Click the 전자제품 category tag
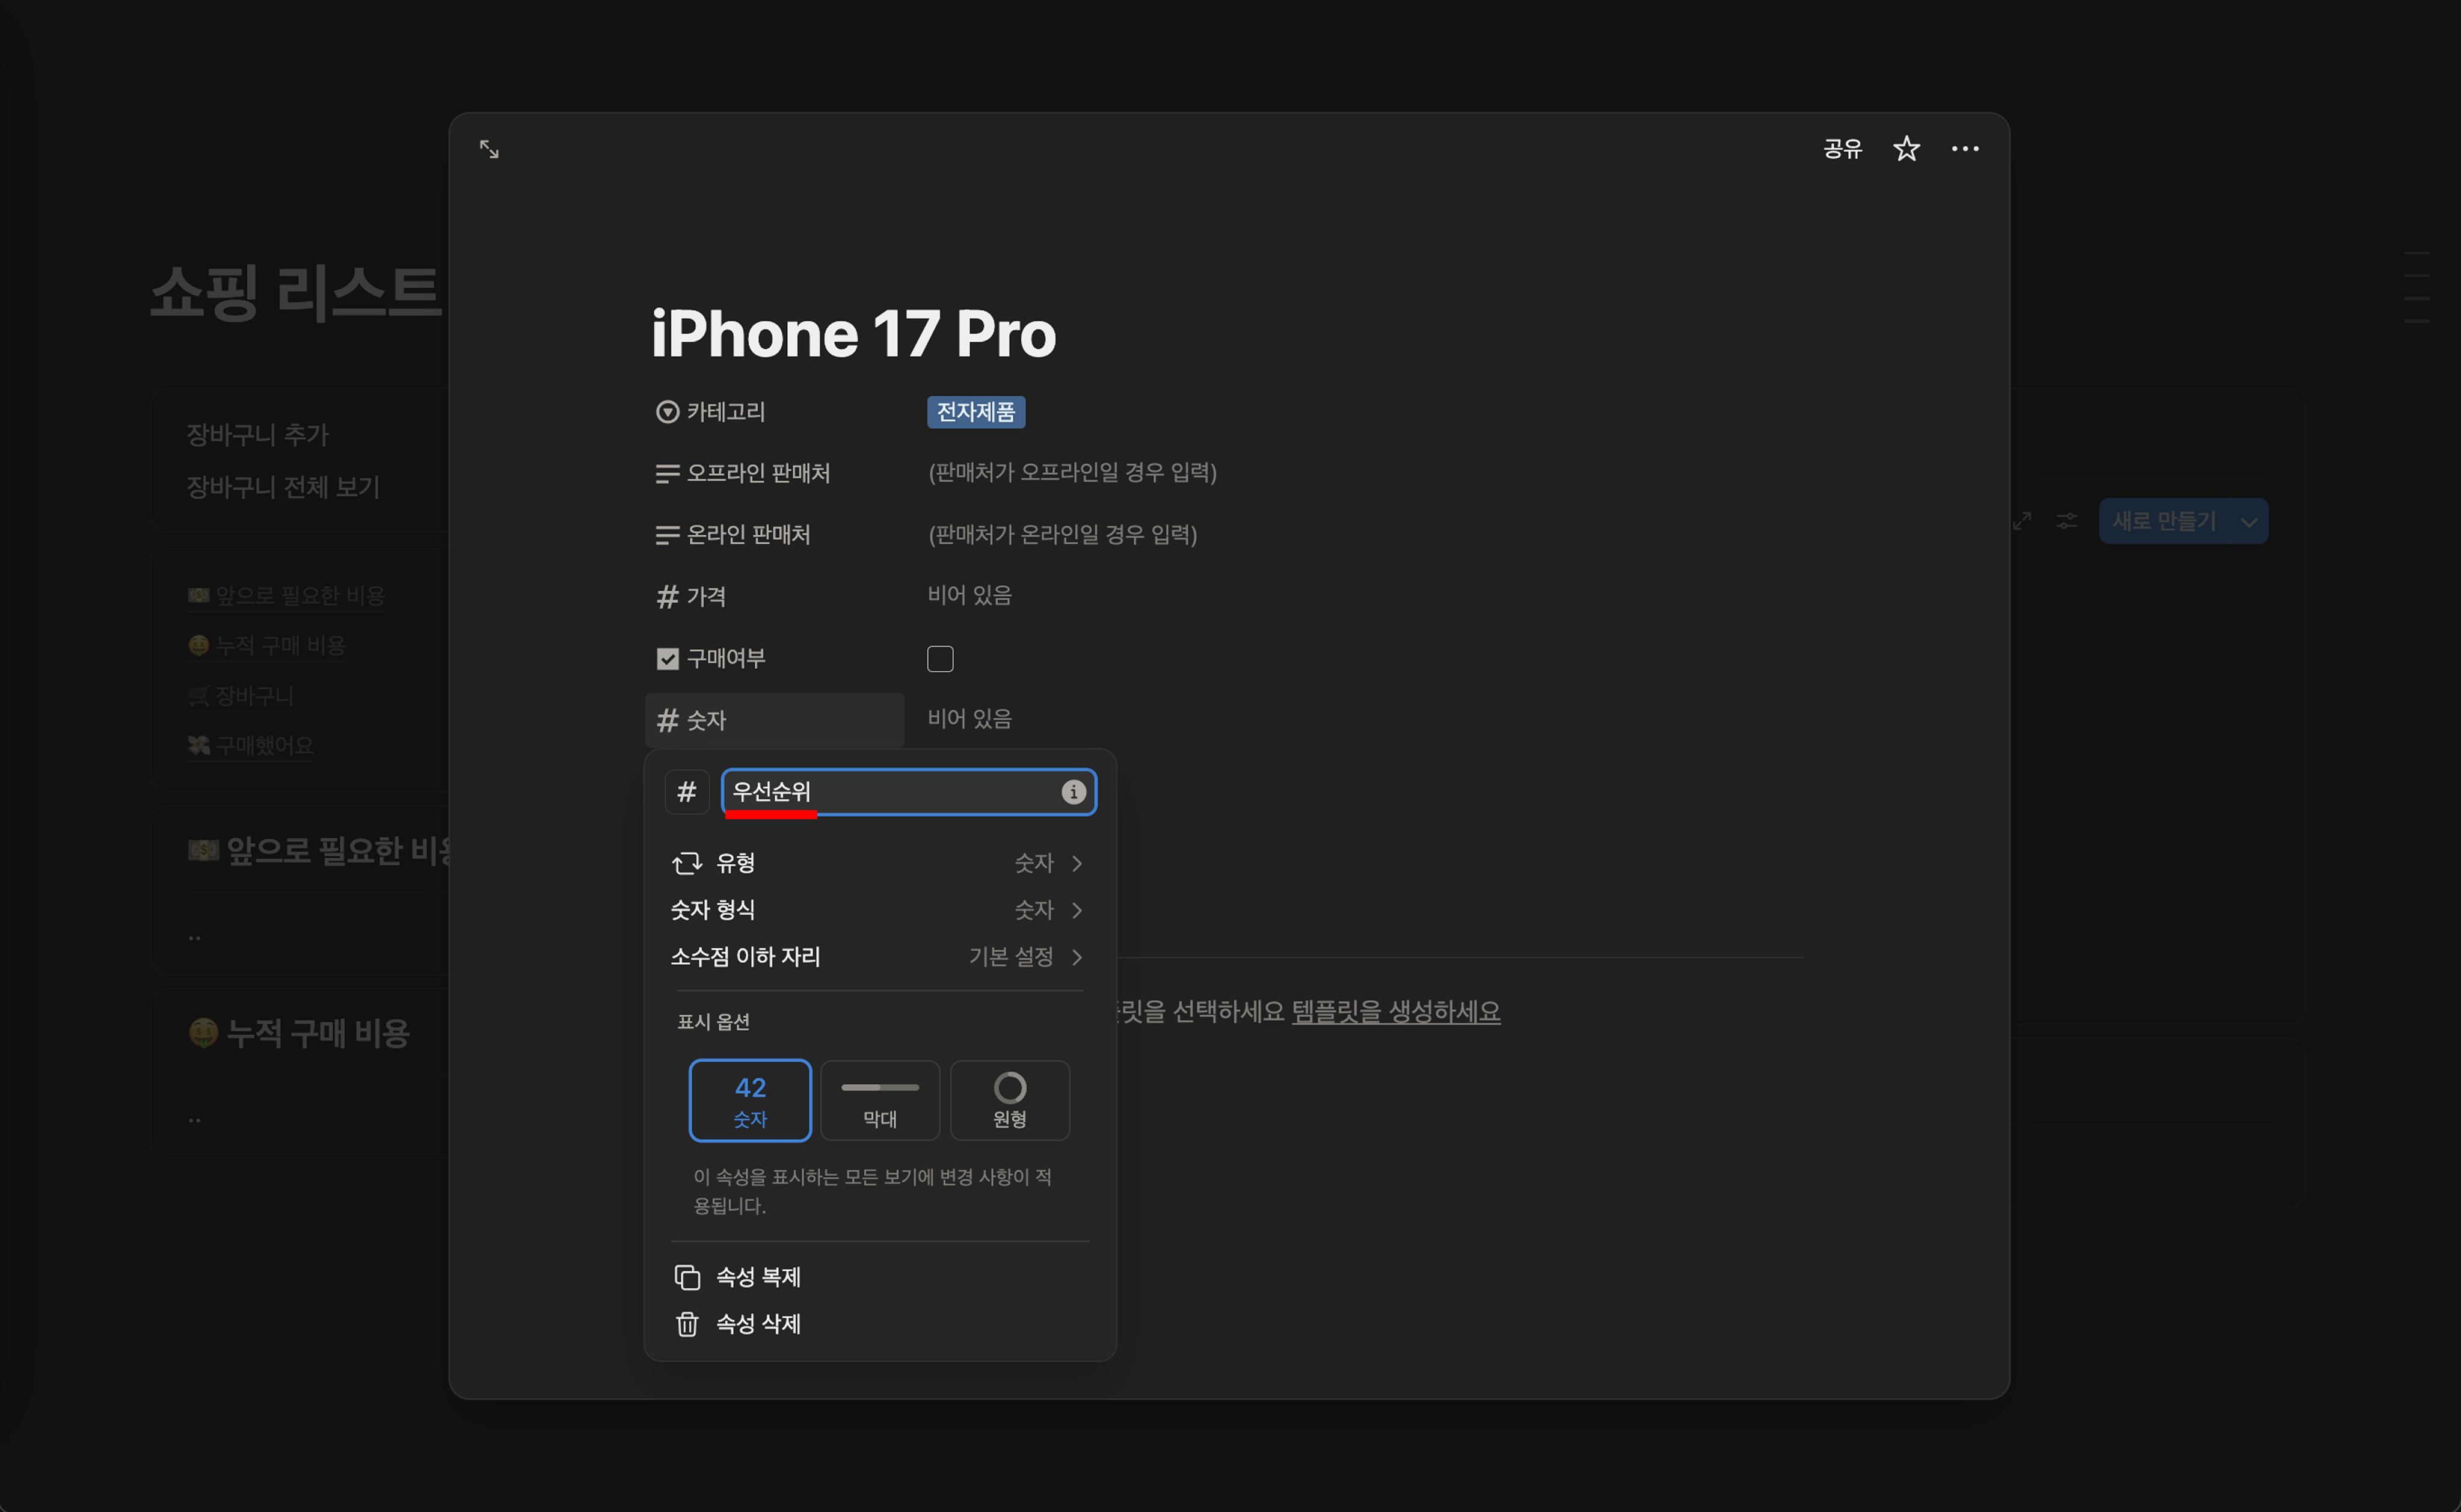Screen dimensions: 2461x1512 click(x=975, y=412)
